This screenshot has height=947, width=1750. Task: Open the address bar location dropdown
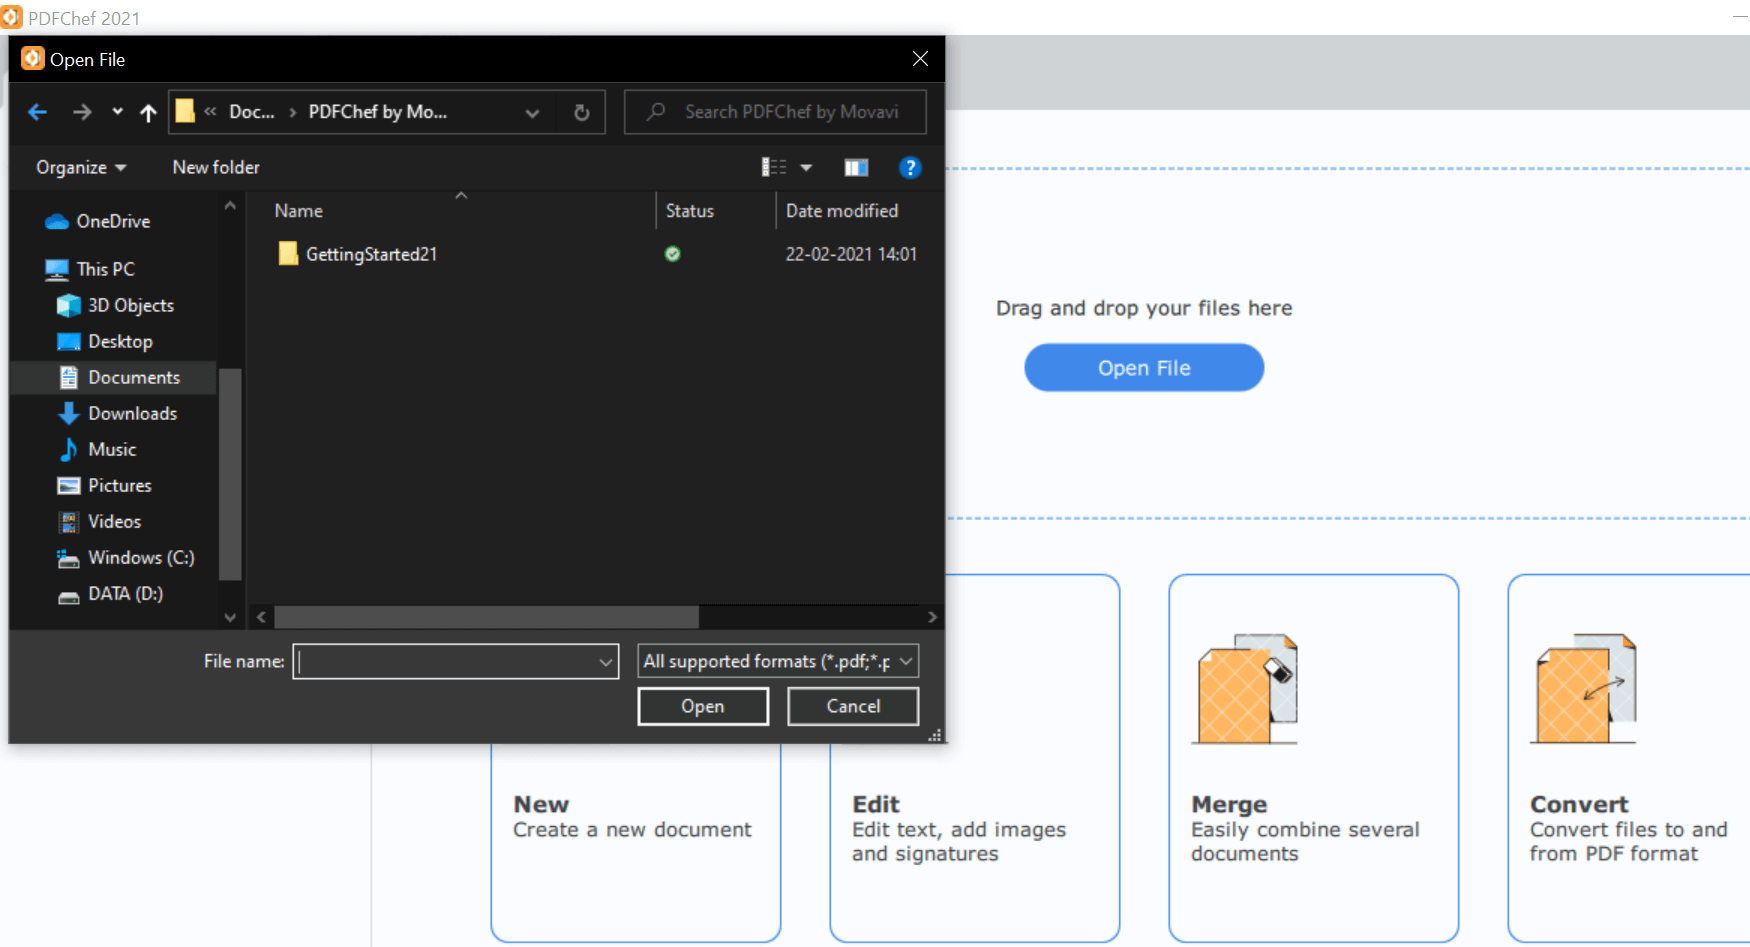[x=532, y=112]
